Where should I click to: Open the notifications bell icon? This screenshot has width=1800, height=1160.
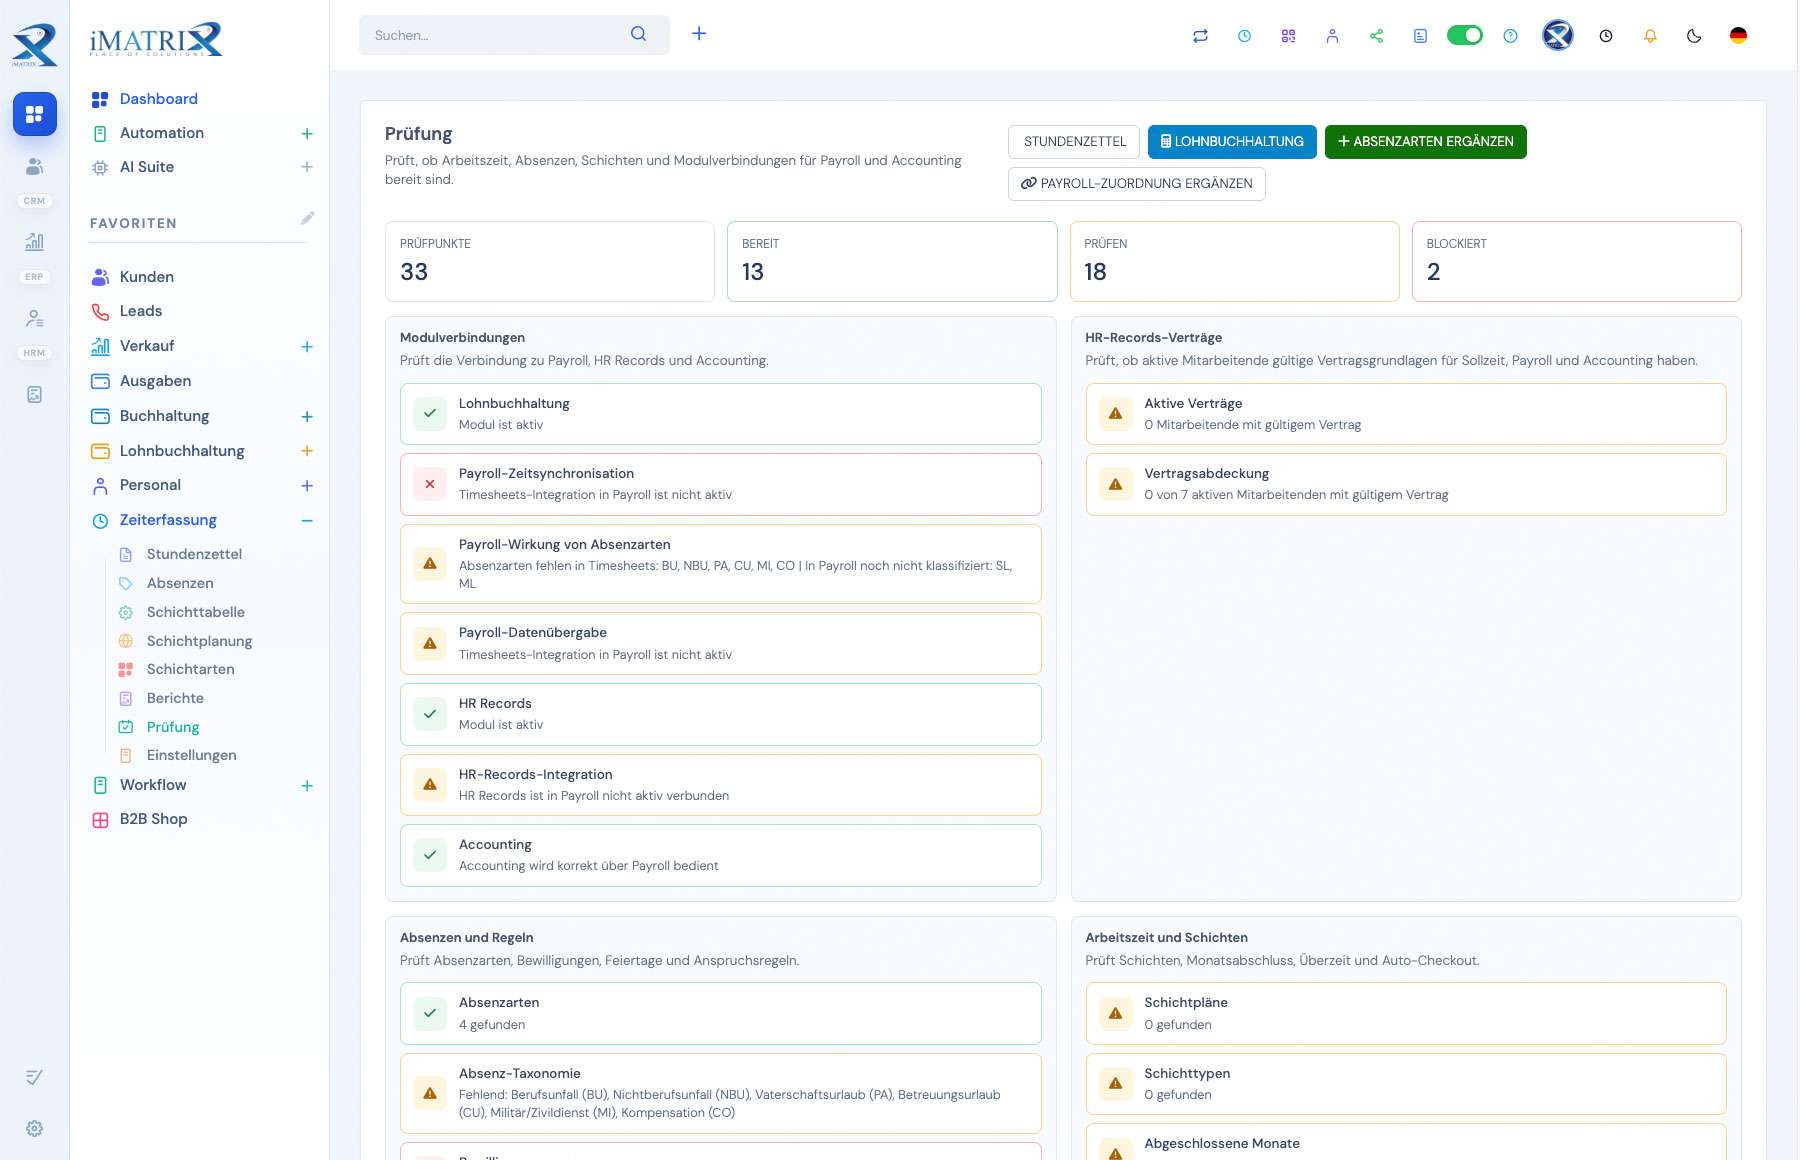pos(1650,36)
